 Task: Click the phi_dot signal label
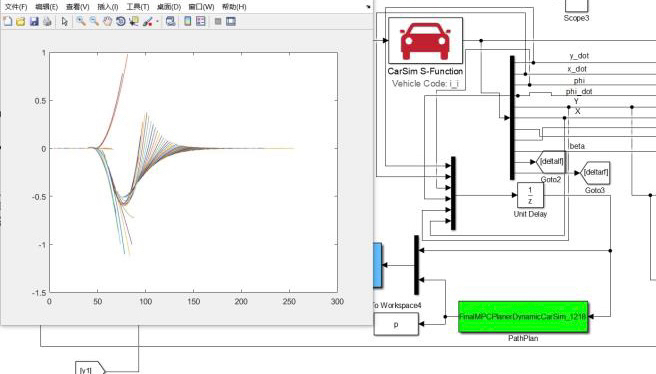[x=579, y=91]
